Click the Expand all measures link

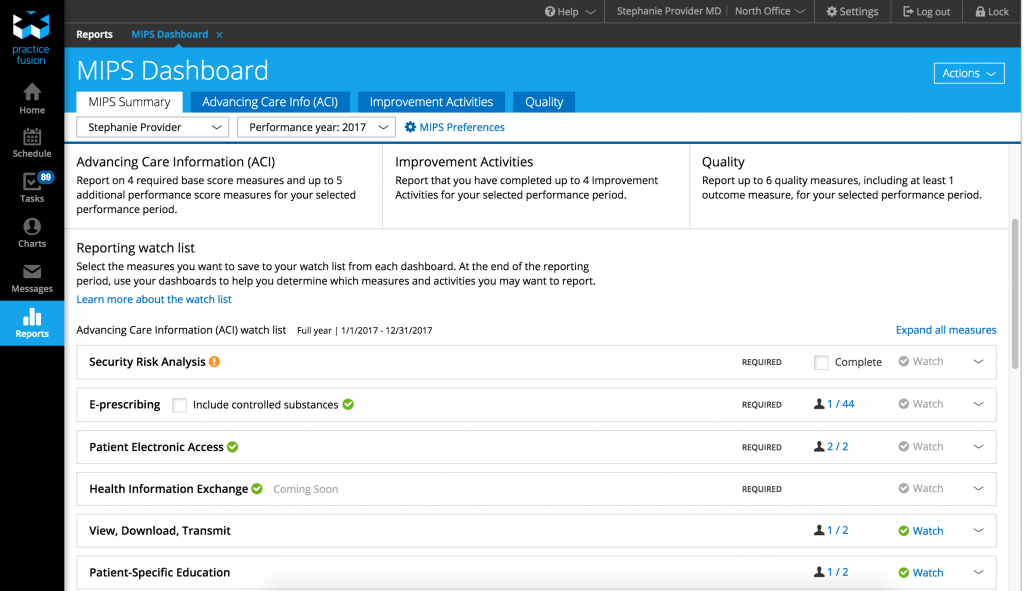946,330
